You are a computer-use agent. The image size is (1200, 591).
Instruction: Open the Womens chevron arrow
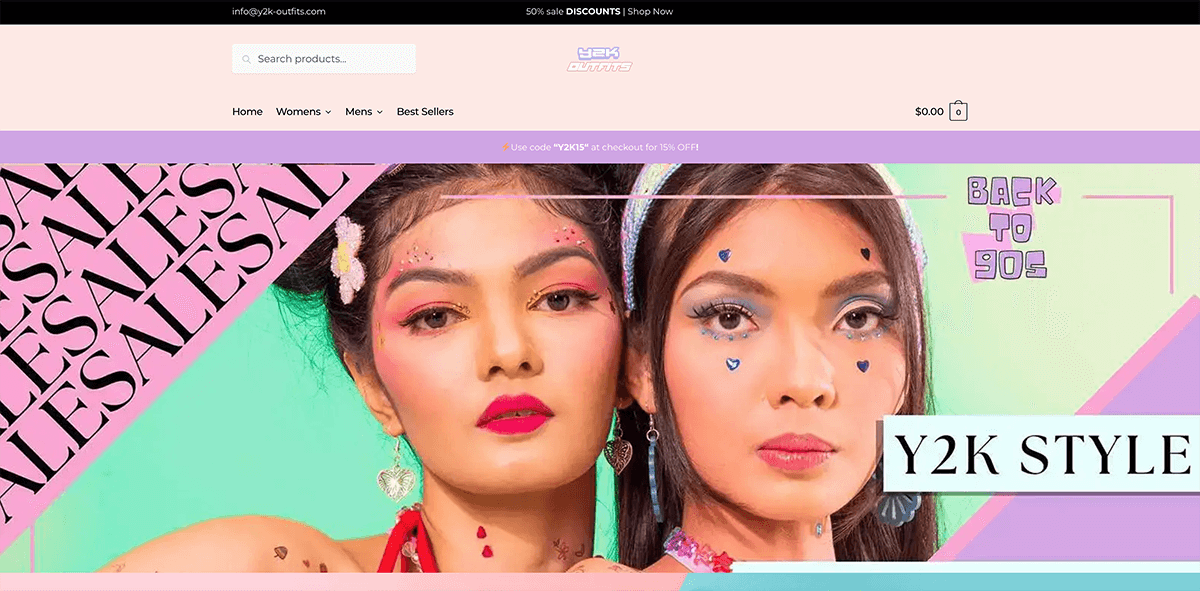(x=327, y=112)
